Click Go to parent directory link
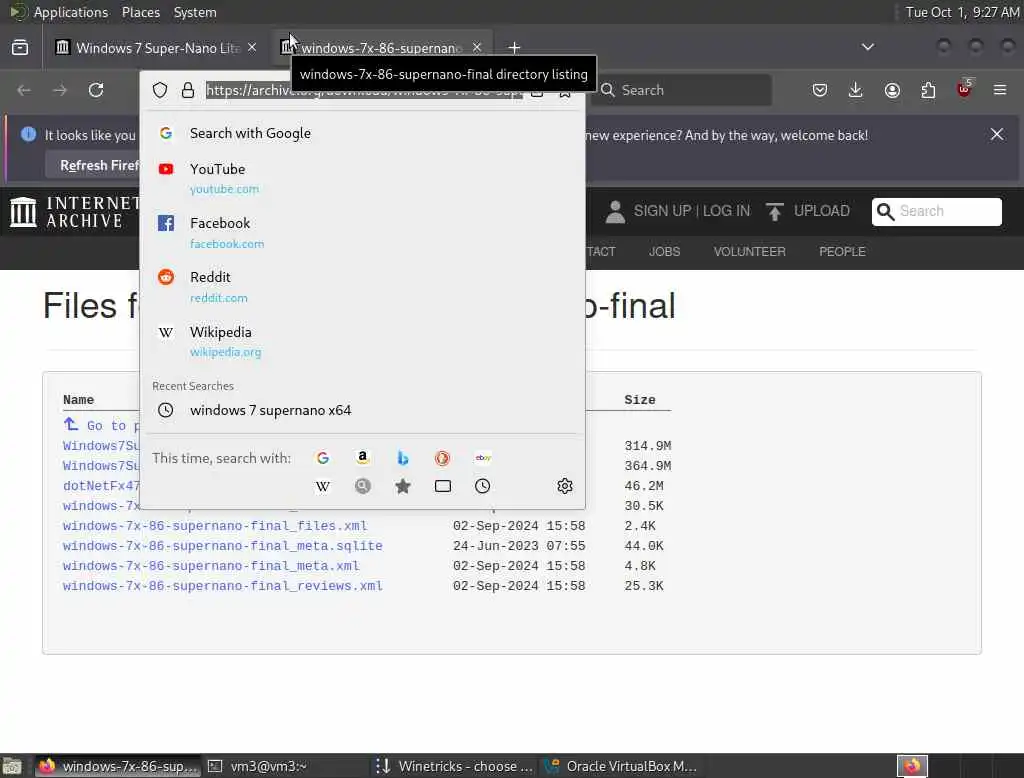Screen dimensions: 1024x778 coord(101,425)
